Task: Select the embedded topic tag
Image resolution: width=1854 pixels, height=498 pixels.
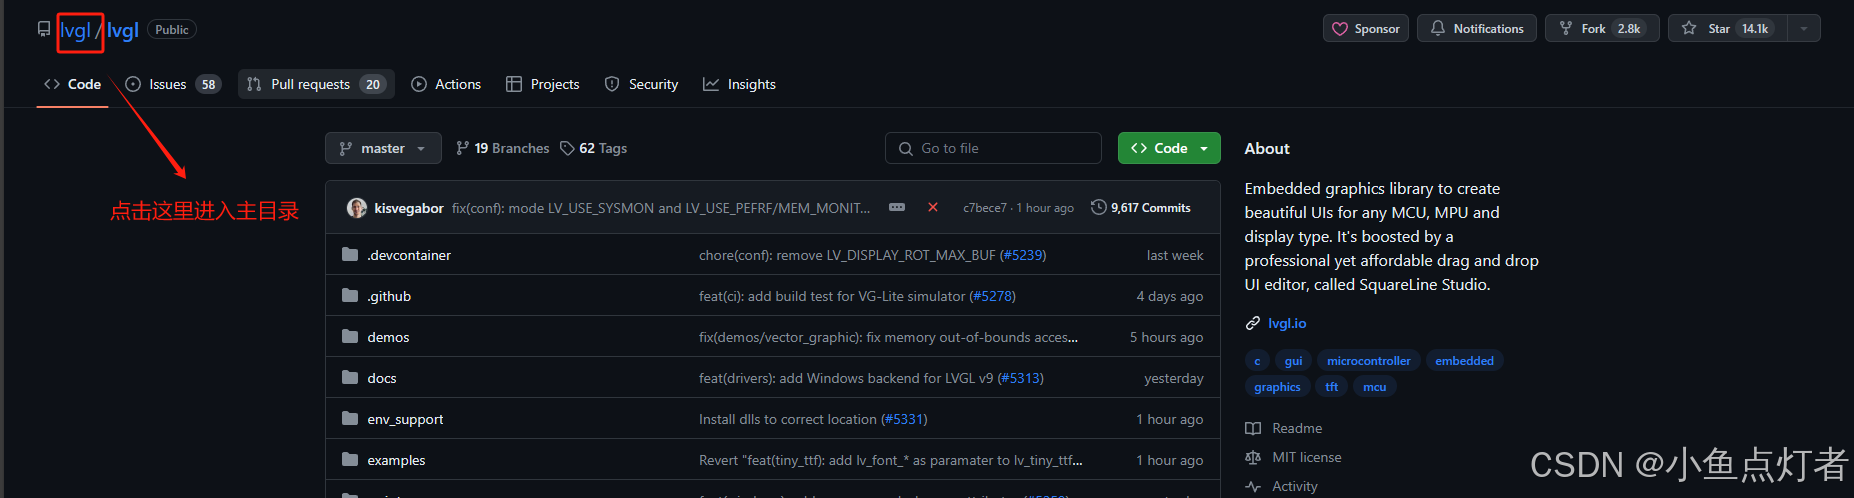Action: (1464, 361)
